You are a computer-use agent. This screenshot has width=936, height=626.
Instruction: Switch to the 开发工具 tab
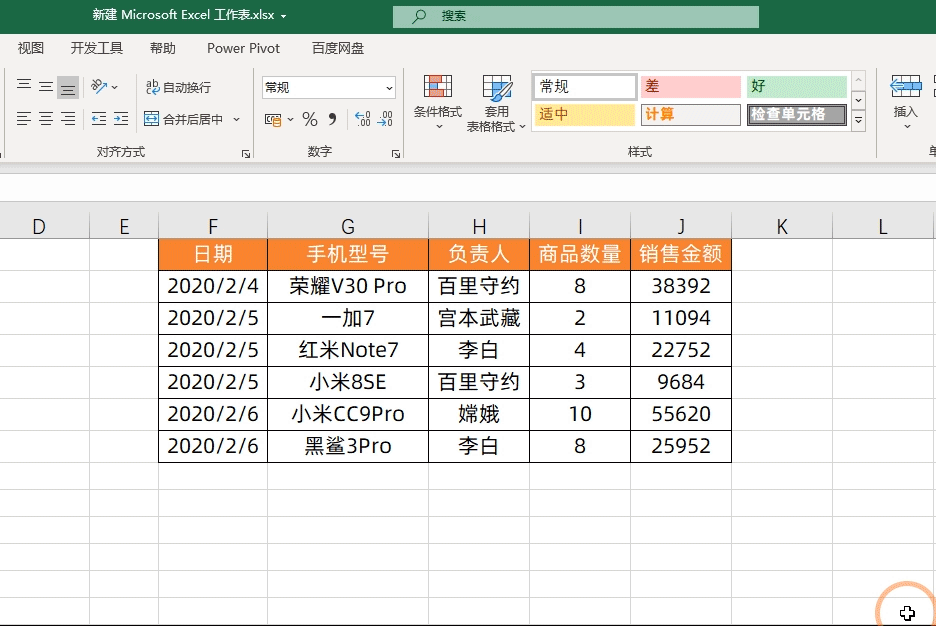pos(97,48)
